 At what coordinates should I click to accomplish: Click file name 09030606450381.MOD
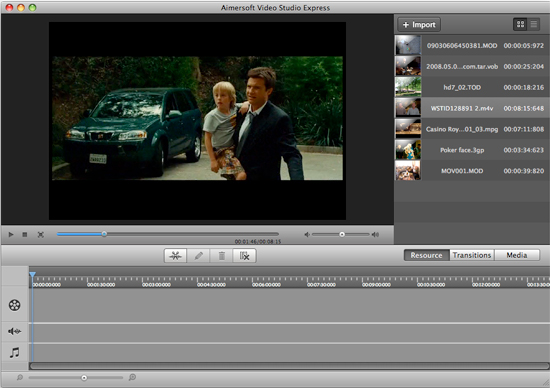pyautogui.click(x=462, y=46)
